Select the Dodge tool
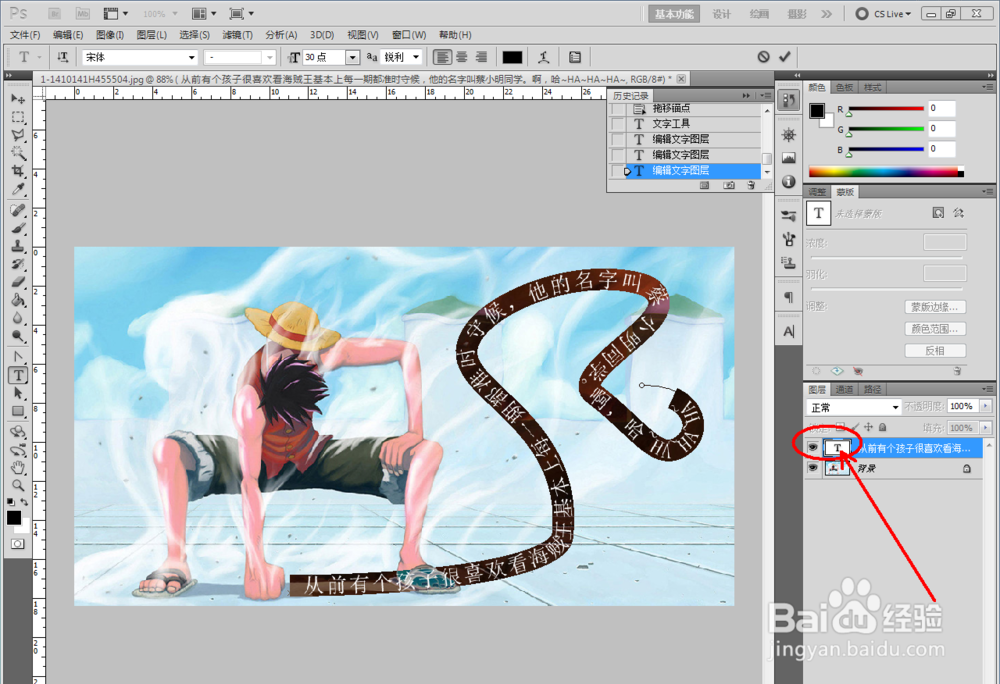Image resolution: width=1000 pixels, height=684 pixels. click(18, 336)
